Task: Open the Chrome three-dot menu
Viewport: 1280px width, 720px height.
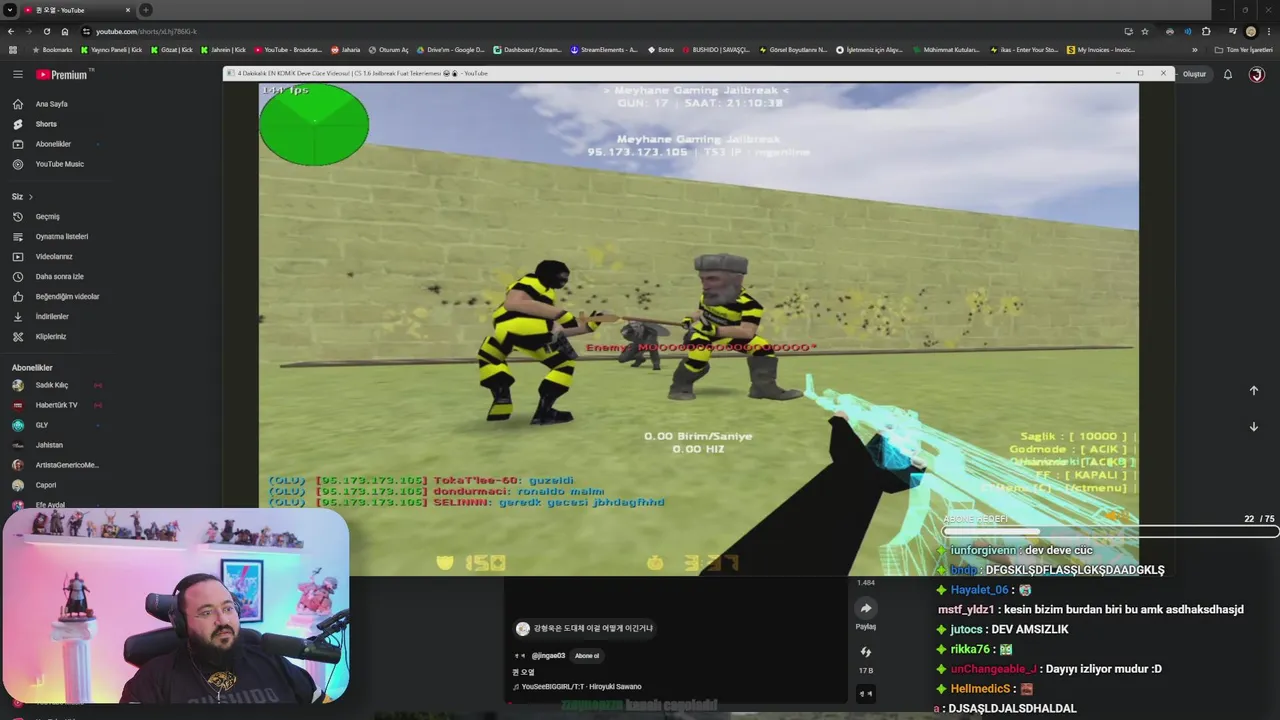Action: click(1268, 31)
